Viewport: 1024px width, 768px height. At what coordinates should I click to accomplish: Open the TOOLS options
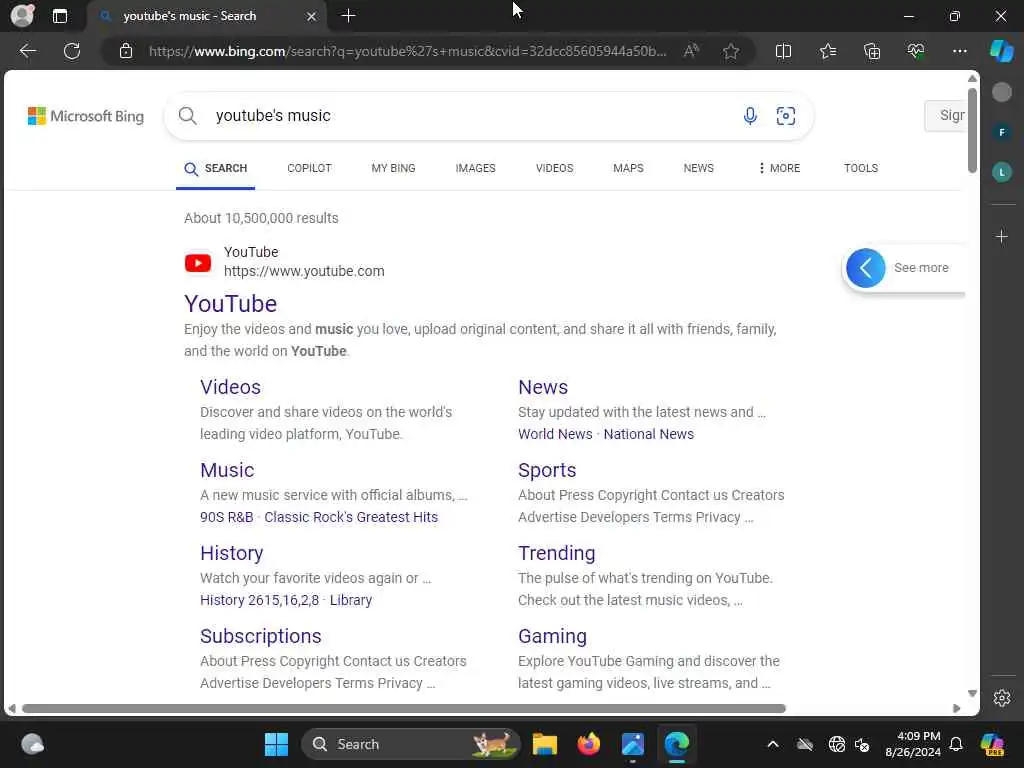pos(861,168)
